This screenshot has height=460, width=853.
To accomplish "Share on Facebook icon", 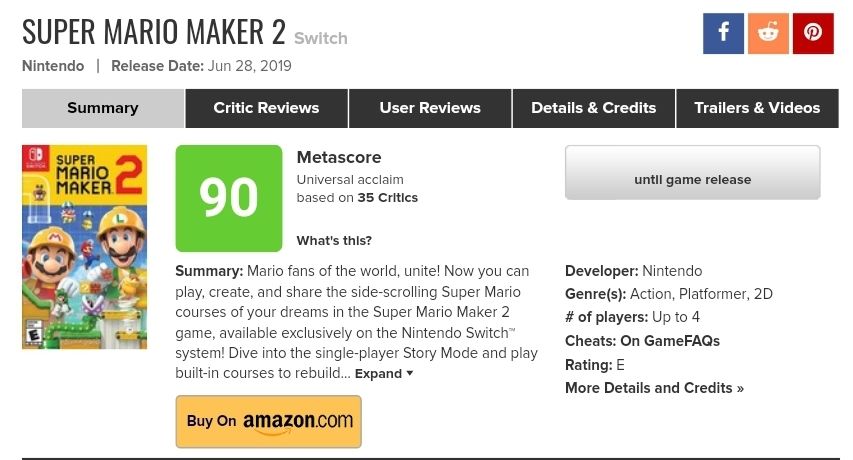I will (723, 33).
